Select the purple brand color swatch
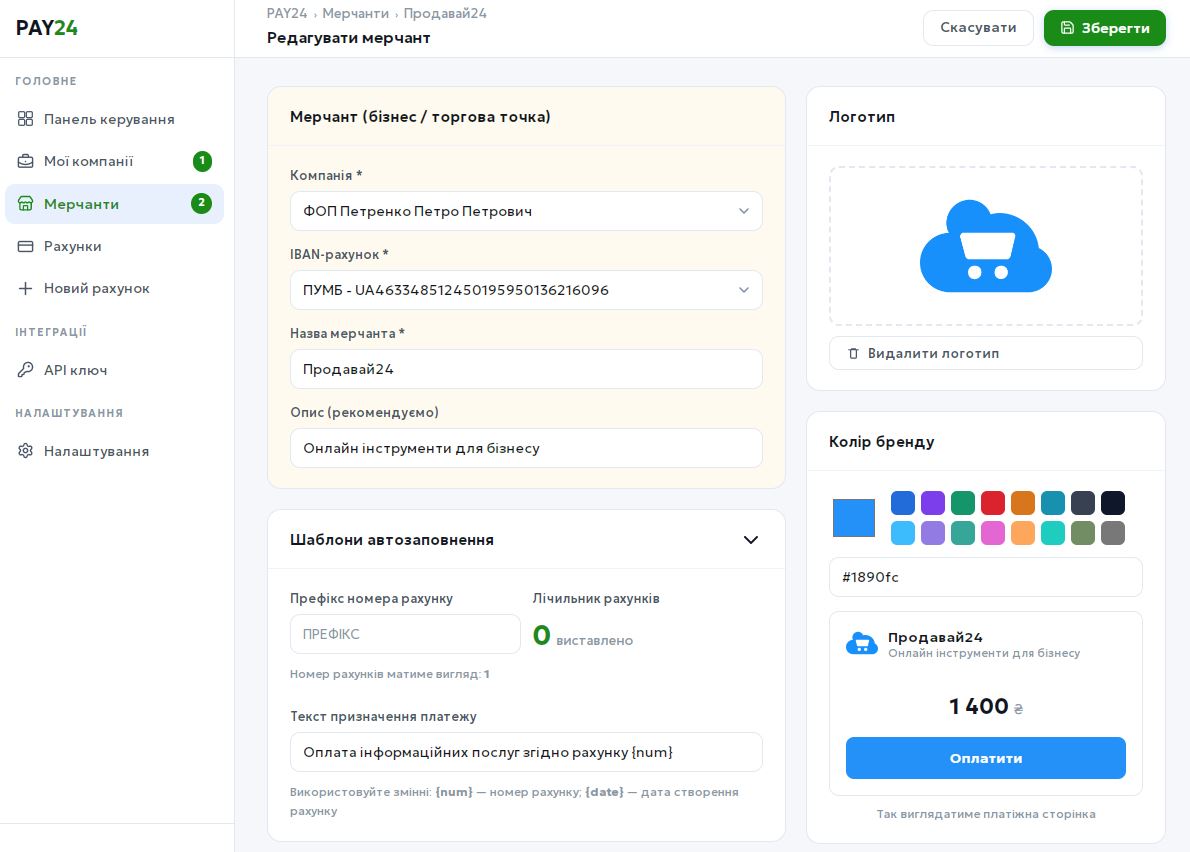Image resolution: width=1190 pixels, height=852 pixels. tap(933, 503)
